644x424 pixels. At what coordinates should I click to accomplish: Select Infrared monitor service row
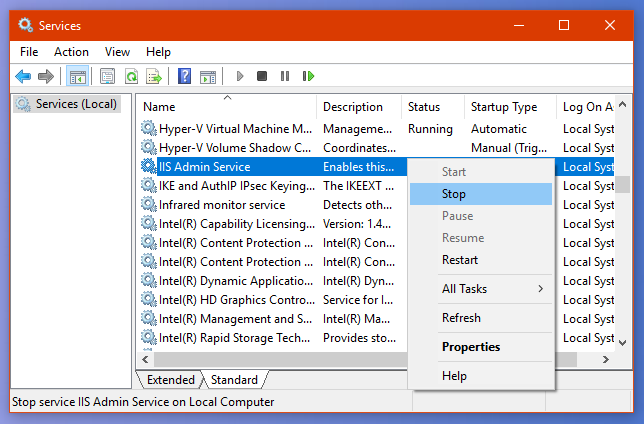tap(273, 205)
